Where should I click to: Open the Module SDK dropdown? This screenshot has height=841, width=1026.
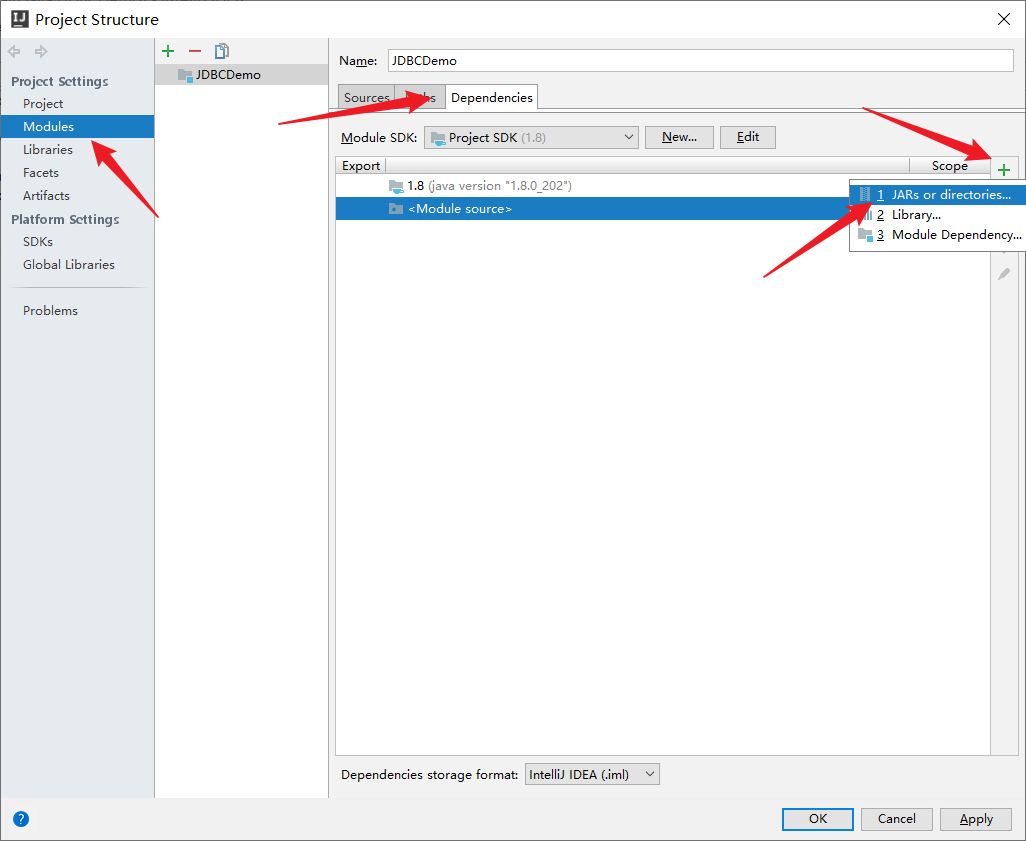coord(531,137)
